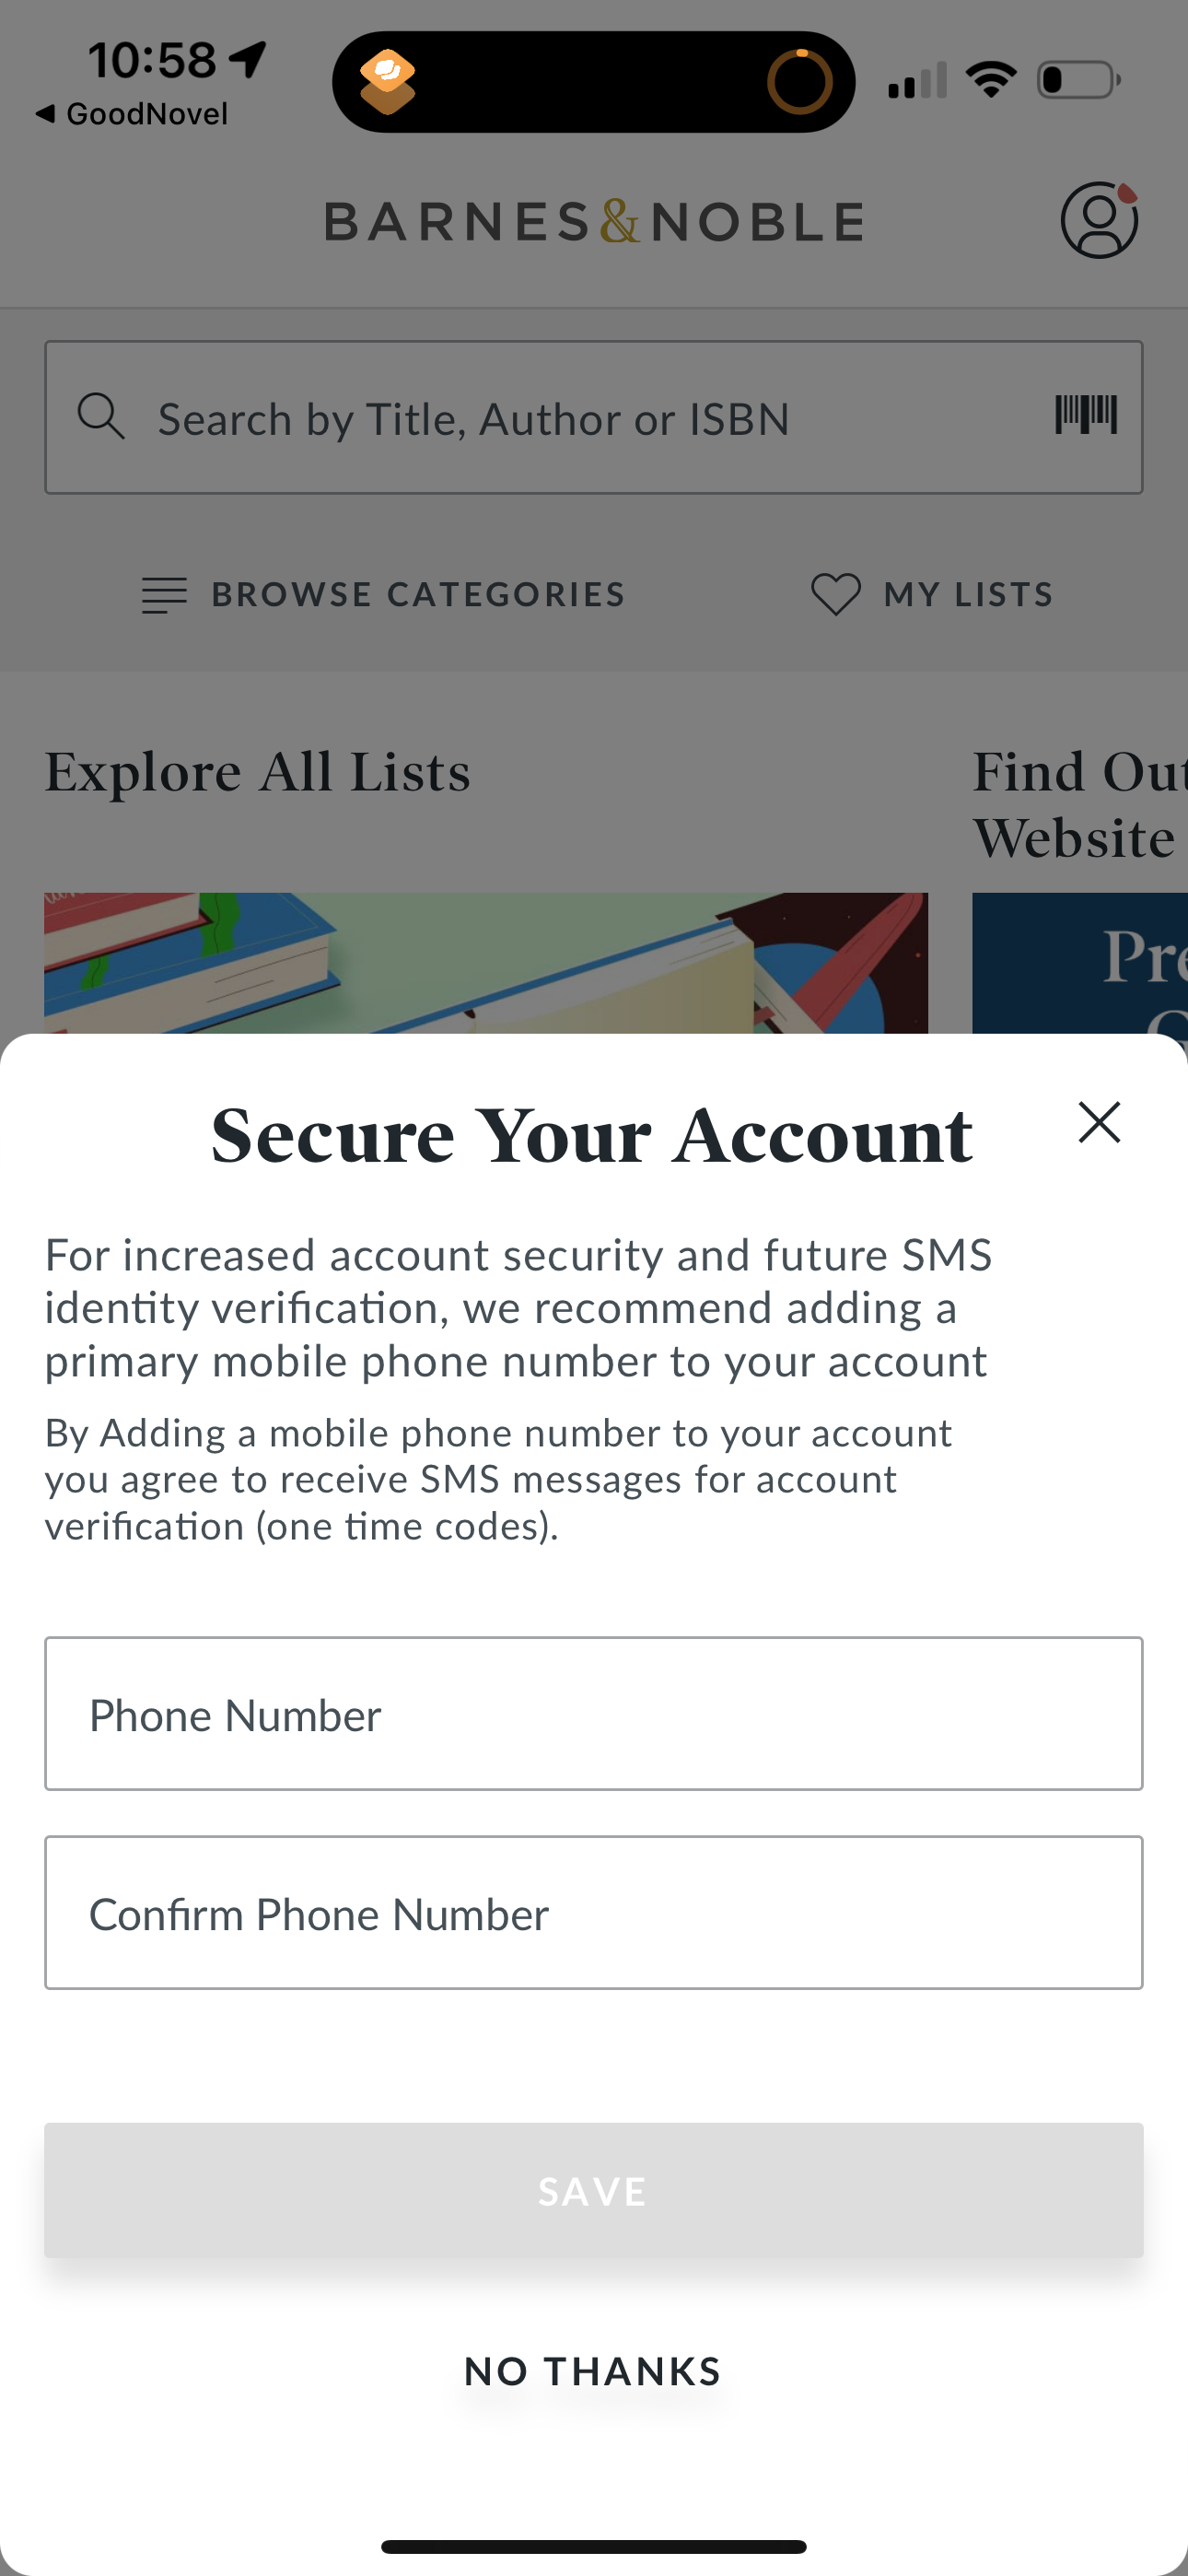
Task: Focus the Confirm Phone Number field
Action: pos(594,1912)
